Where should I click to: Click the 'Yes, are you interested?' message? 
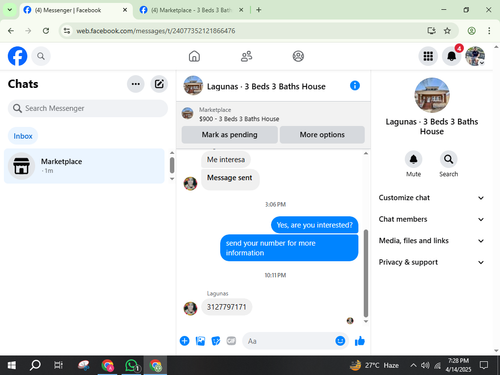click(314, 225)
